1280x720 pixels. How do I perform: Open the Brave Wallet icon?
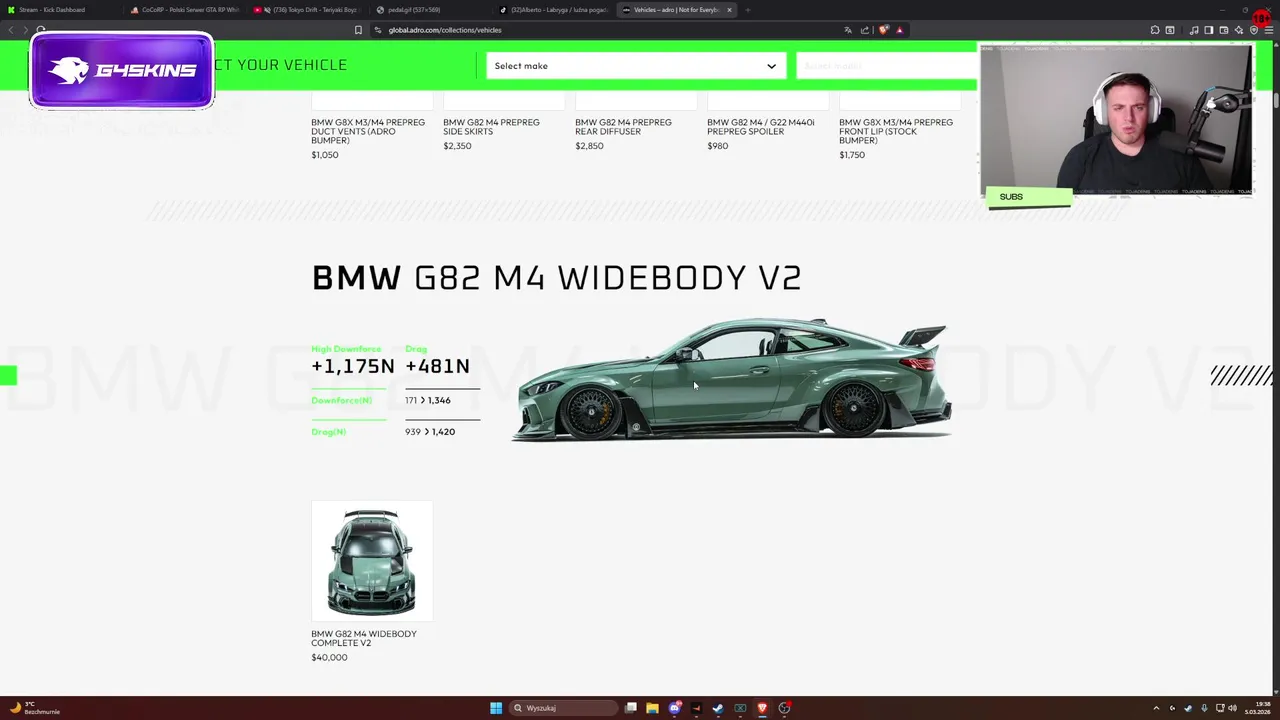coord(1224,30)
